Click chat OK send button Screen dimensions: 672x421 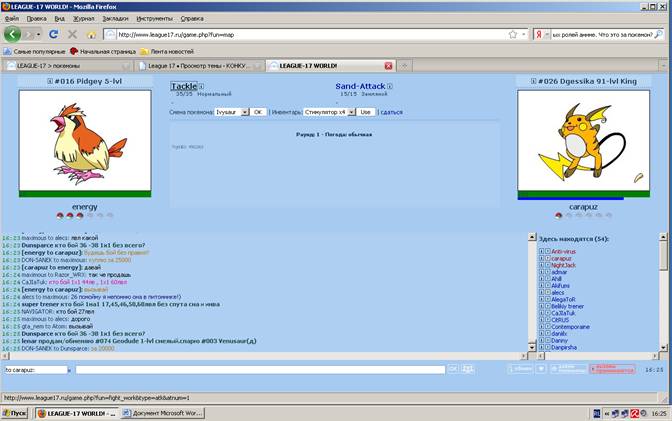click(453, 369)
